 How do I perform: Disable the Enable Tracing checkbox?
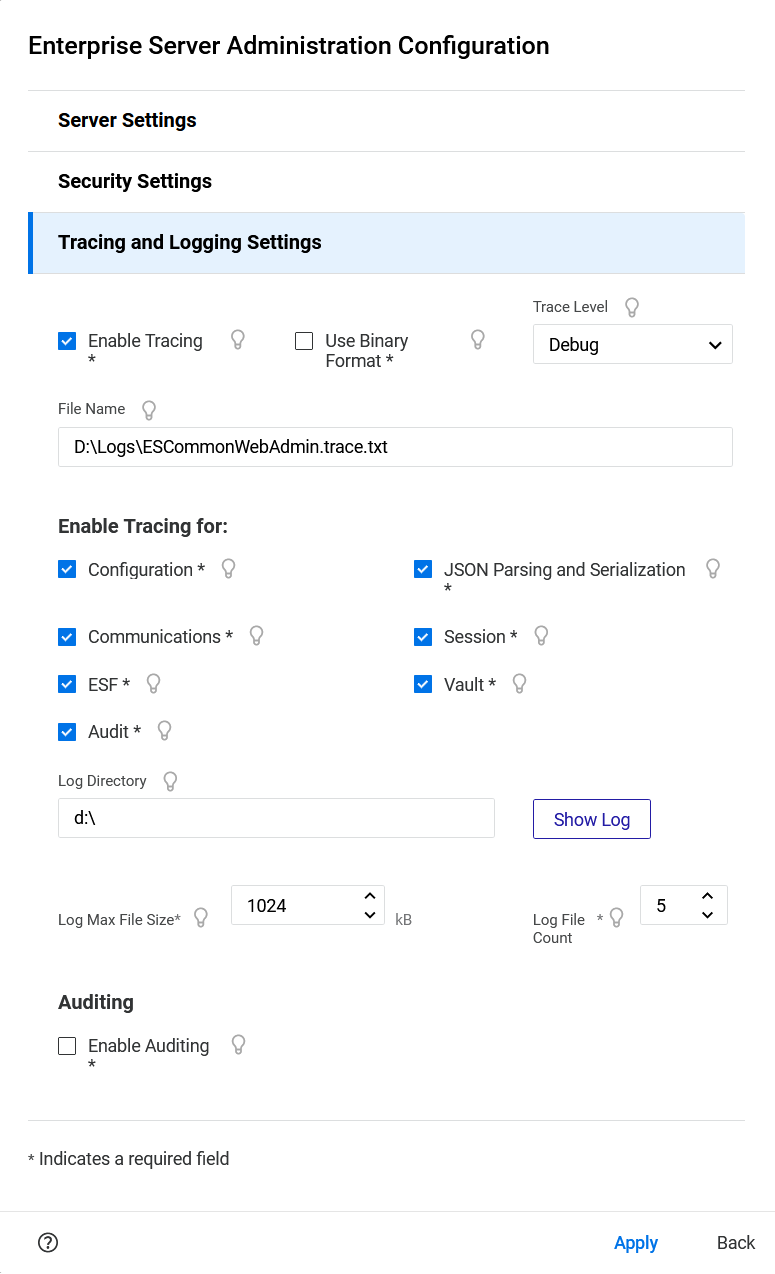pyautogui.click(x=66, y=340)
